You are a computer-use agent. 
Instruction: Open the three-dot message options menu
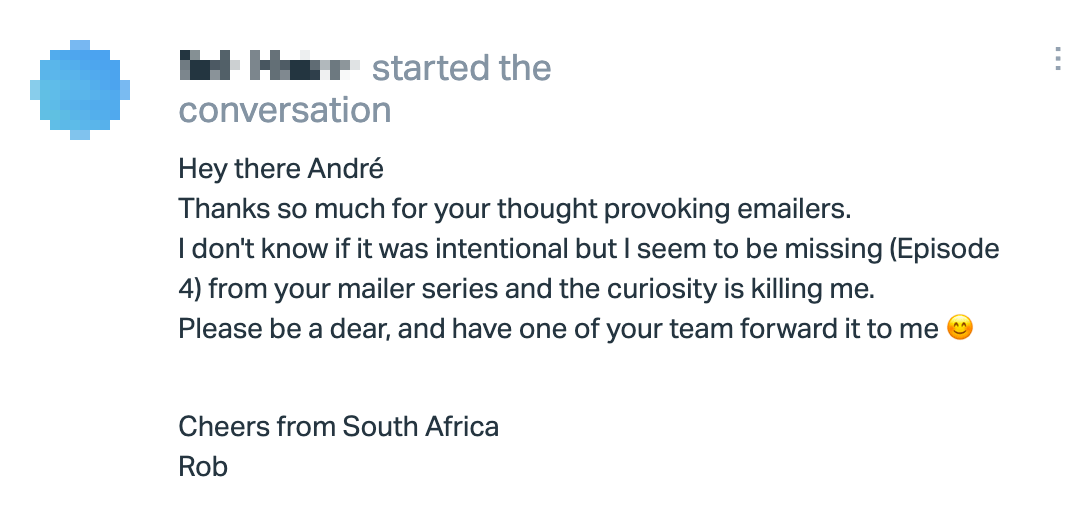point(1058,59)
